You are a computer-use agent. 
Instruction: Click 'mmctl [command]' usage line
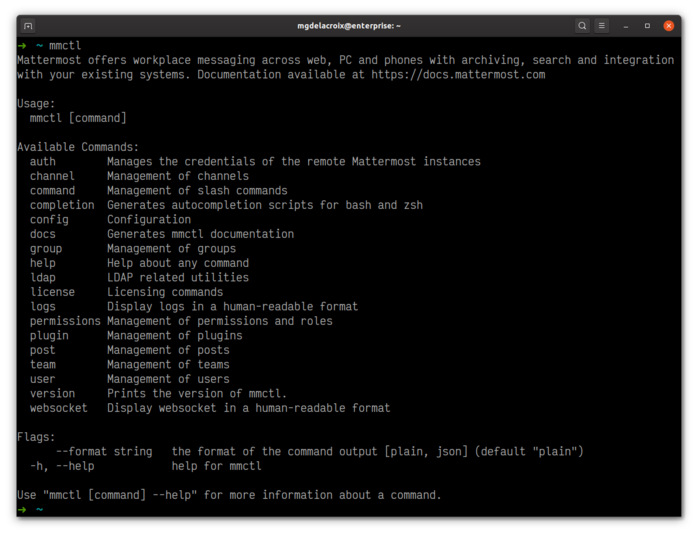(78, 118)
